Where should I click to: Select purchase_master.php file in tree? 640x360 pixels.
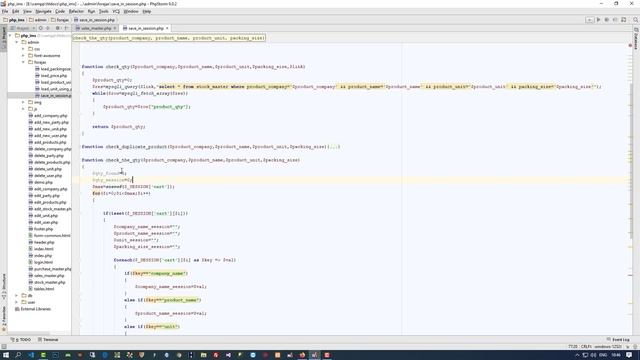pyautogui.click(x=49, y=269)
